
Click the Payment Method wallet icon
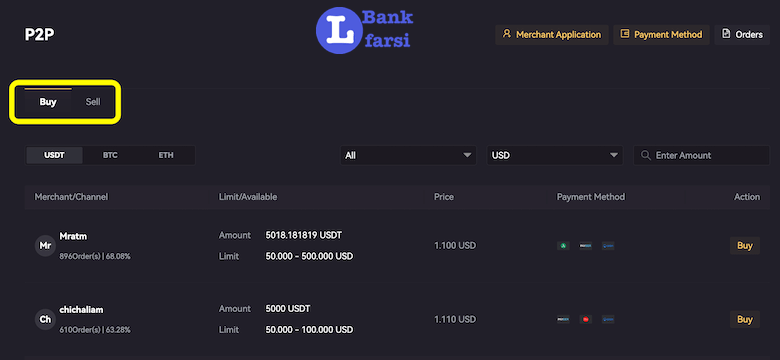tap(625, 34)
